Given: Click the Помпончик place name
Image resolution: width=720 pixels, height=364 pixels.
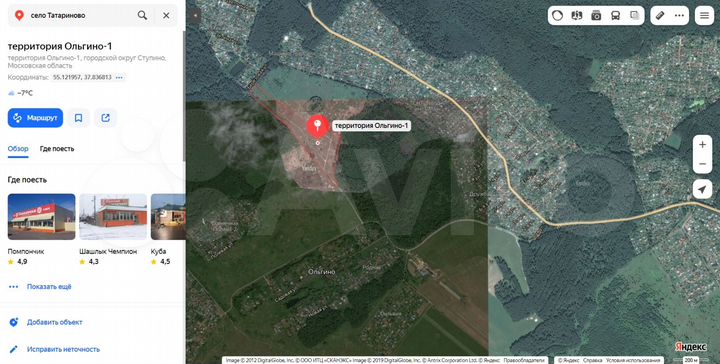Looking at the screenshot, I should click(26, 252).
